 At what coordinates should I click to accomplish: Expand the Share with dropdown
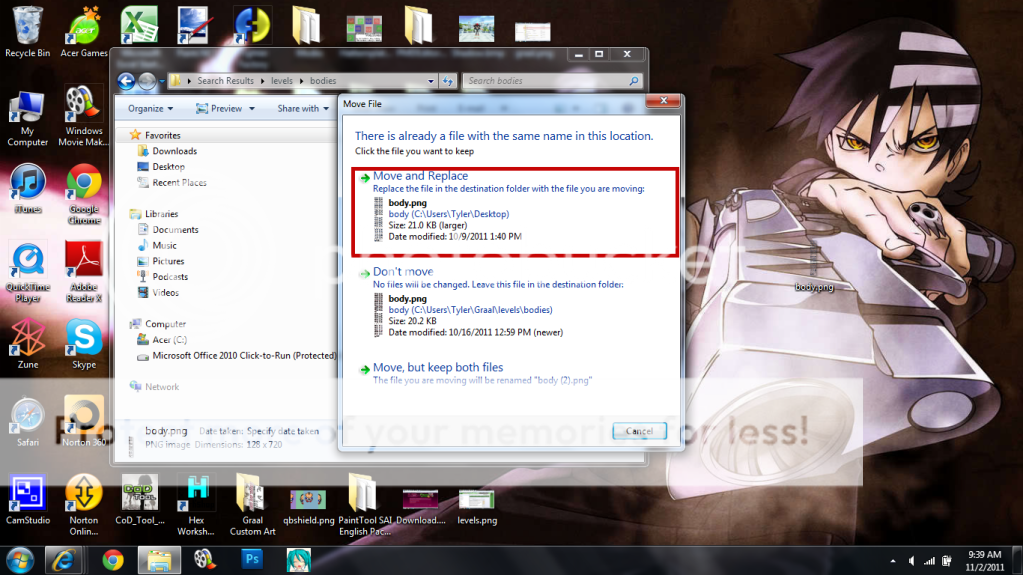pos(303,108)
